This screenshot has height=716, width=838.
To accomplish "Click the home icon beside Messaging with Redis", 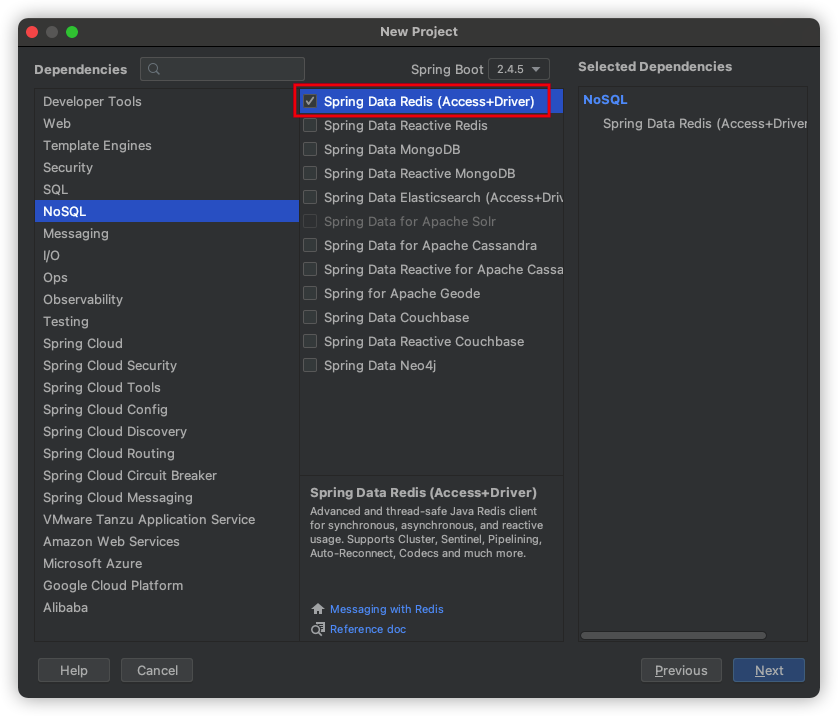I will (318, 609).
